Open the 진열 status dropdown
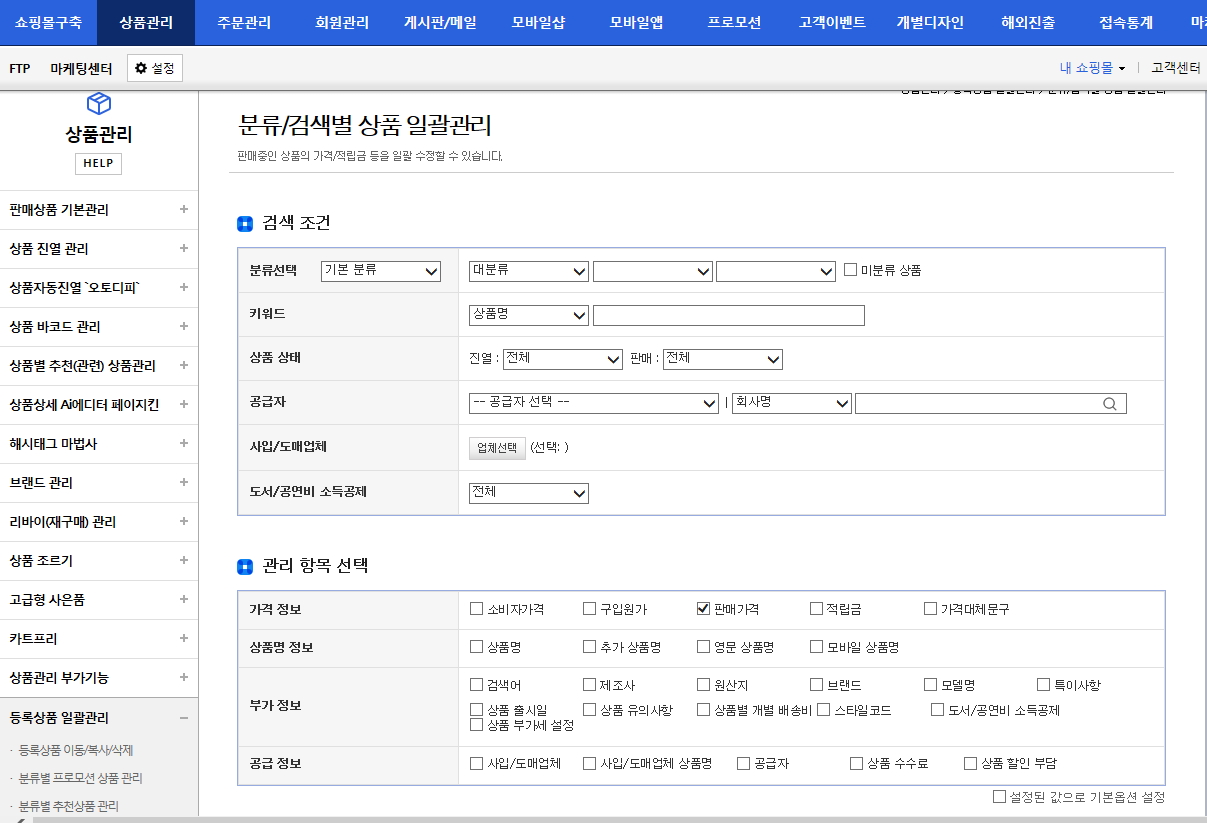The image size is (1207, 823). (563, 359)
